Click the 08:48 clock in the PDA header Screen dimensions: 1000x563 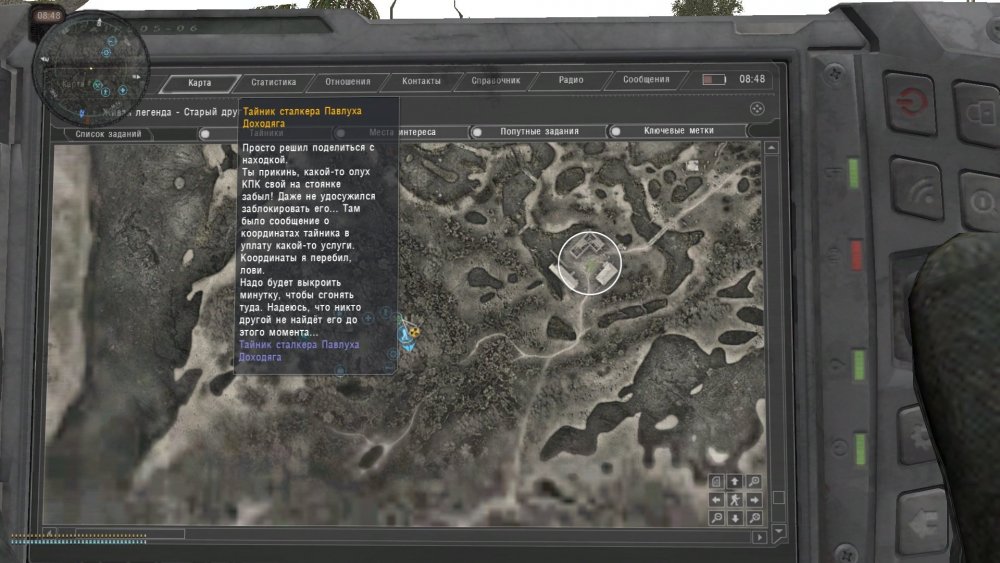[752, 79]
